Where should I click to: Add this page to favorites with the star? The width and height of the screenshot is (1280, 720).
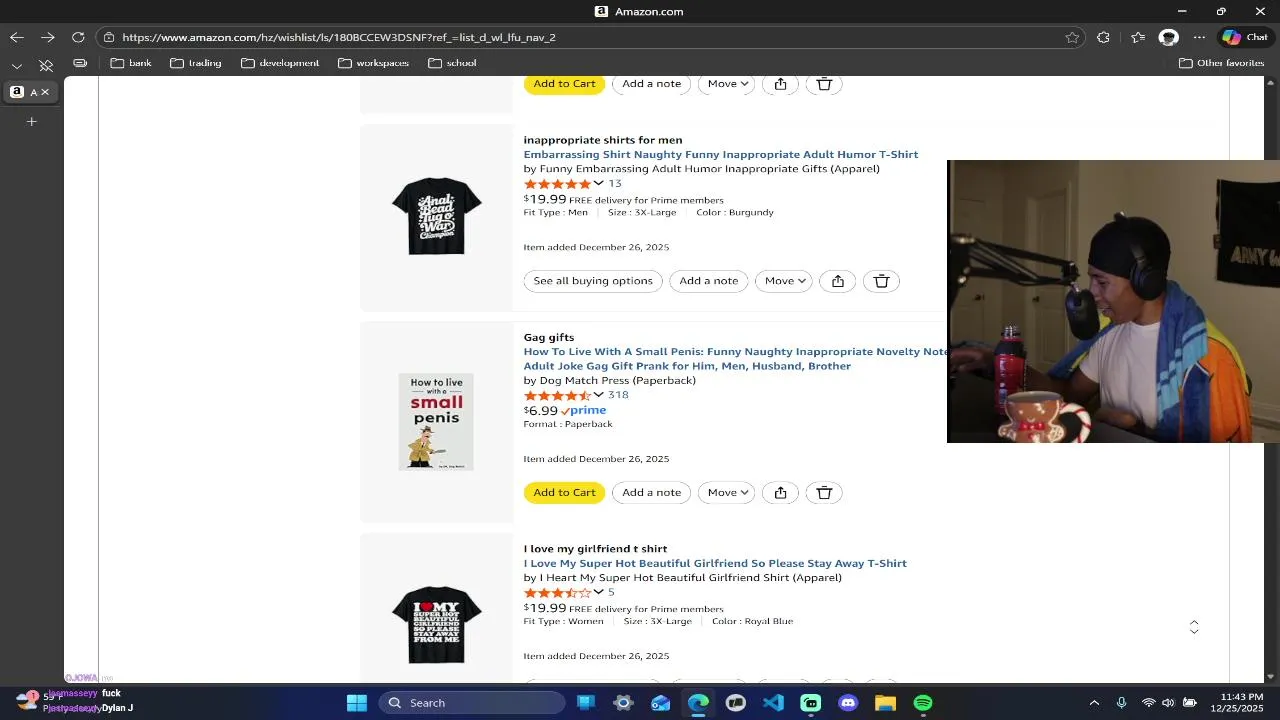pos(1072,37)
